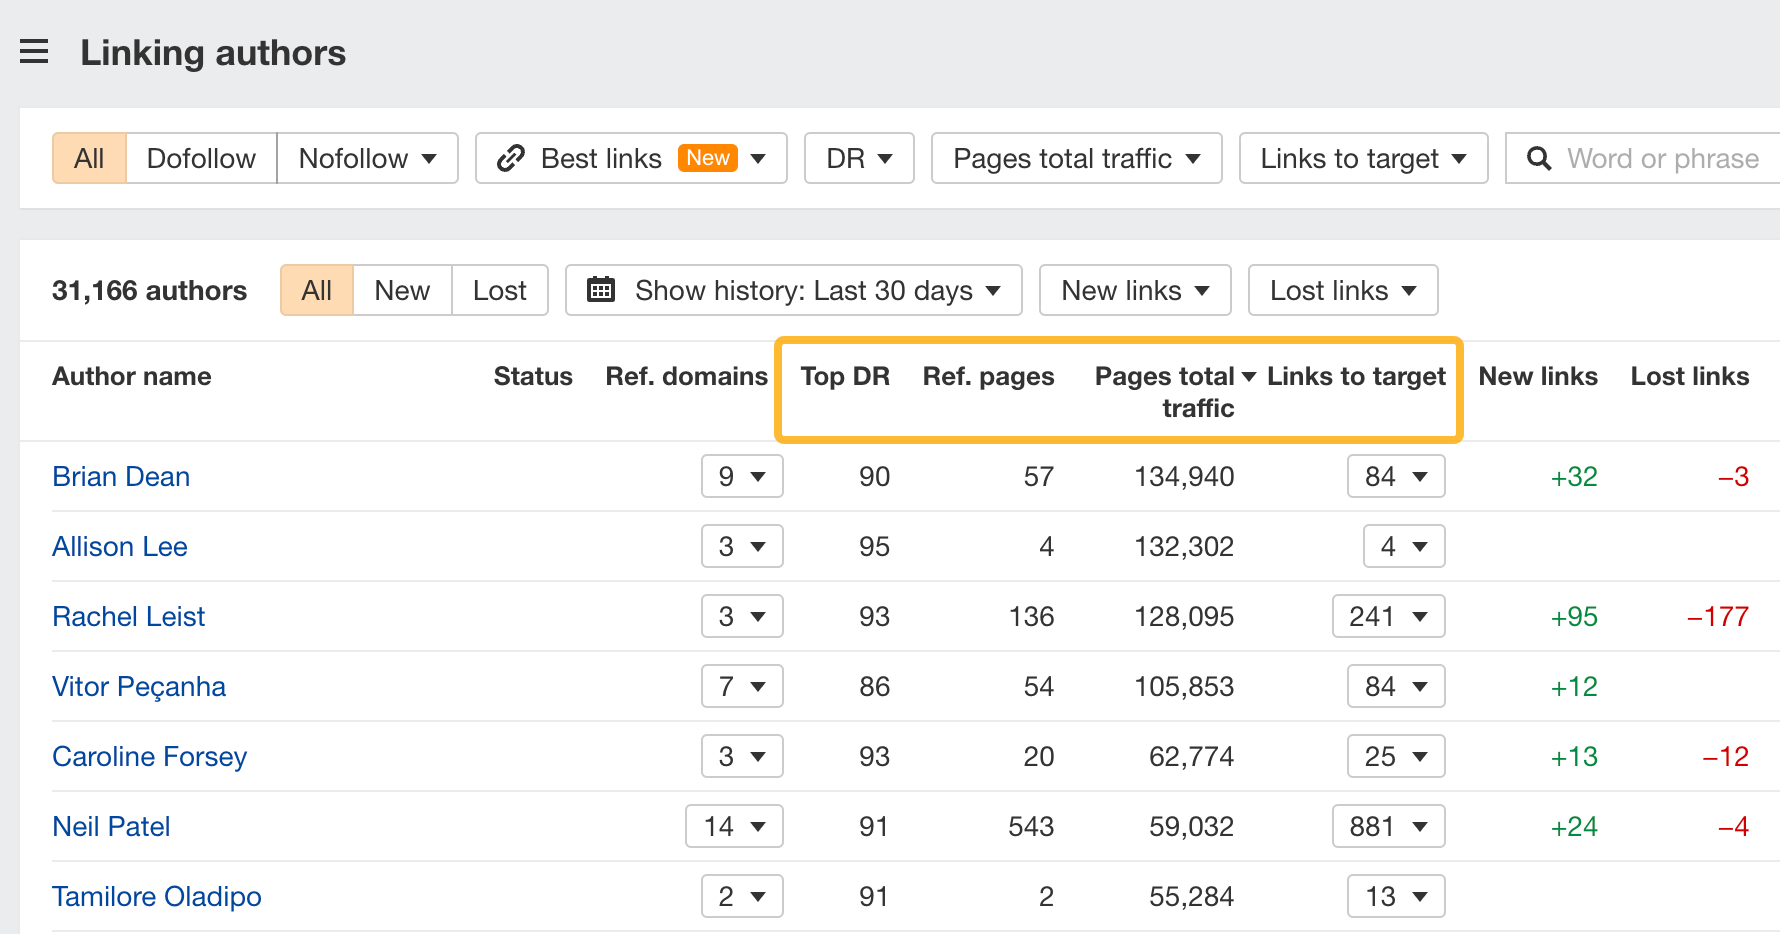1780x934 pixels.
Task: Click the chain link icon on Best links
Action: pos(512,158)
